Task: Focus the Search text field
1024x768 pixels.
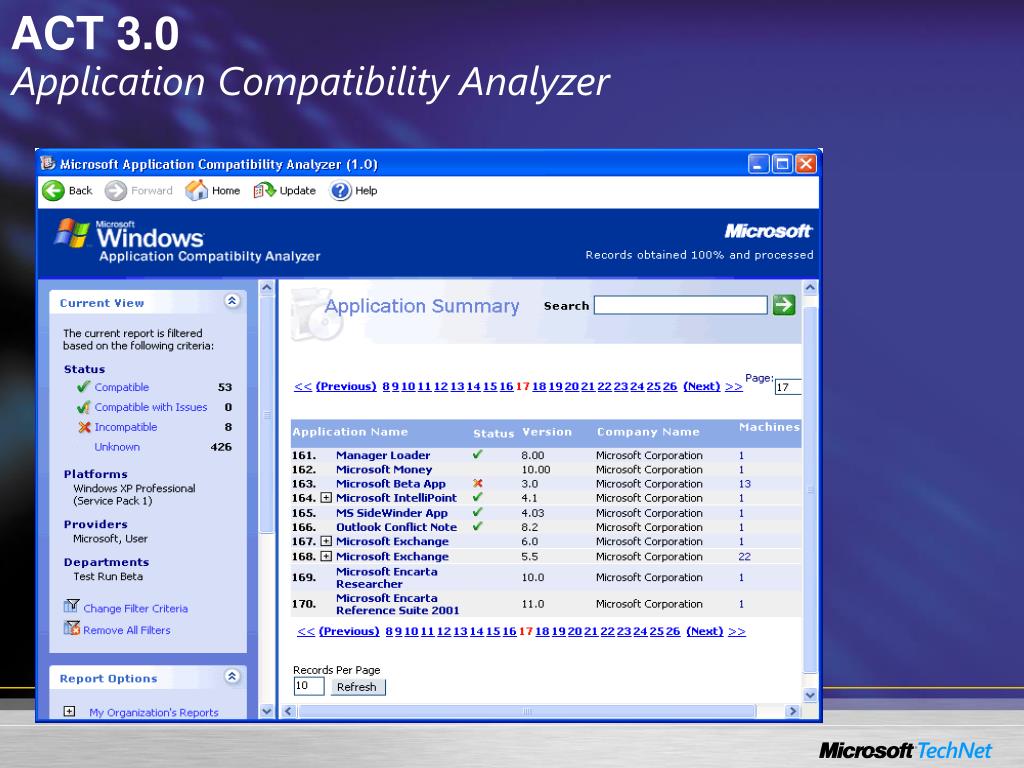Action: coord(680,305)
